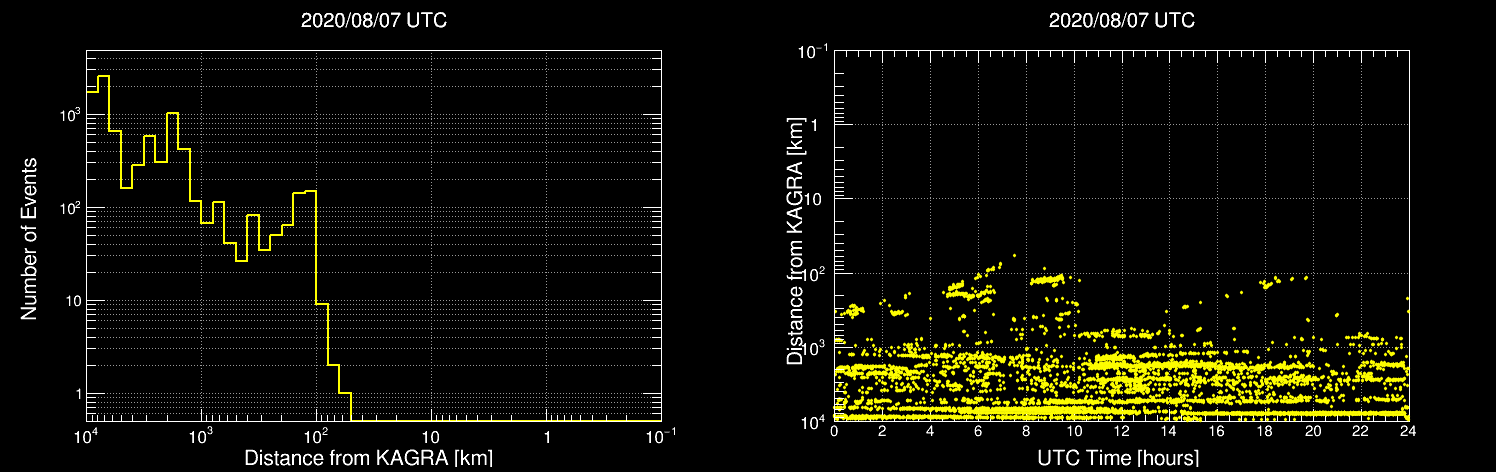Click the "Number of Events" axis label
This screenshot has width=1496, height=472.
(29, 238)
